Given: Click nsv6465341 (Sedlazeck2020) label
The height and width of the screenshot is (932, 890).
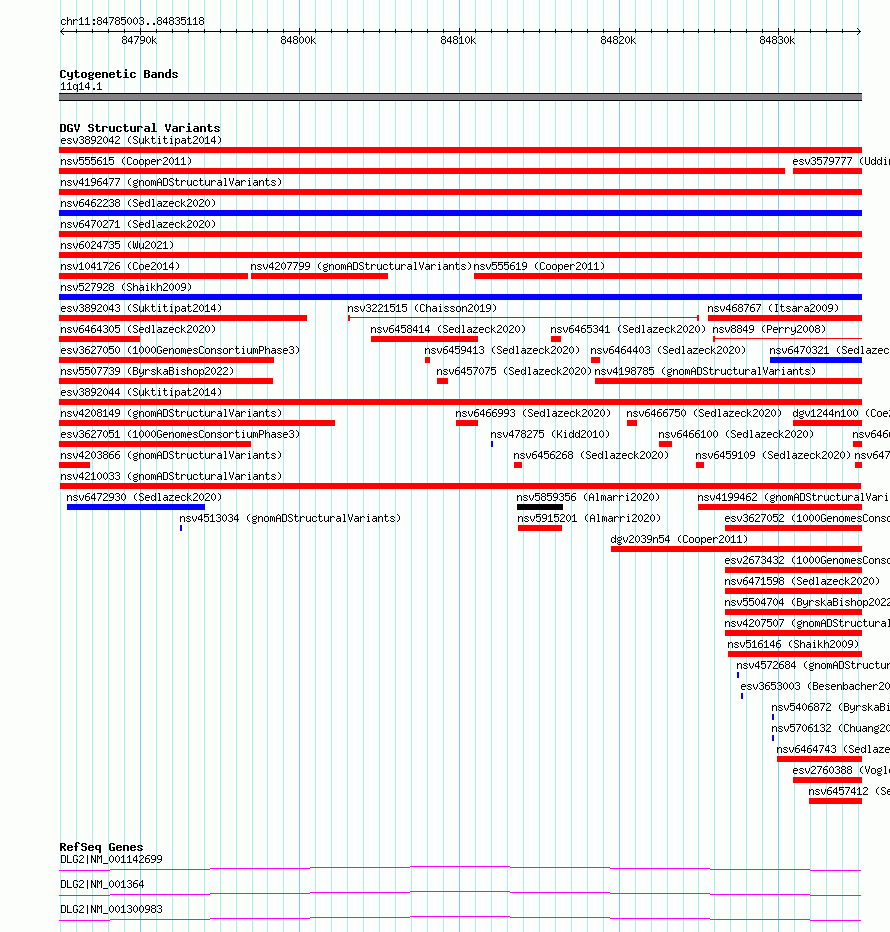Looking at the screenshot, I should pos(628,329).
